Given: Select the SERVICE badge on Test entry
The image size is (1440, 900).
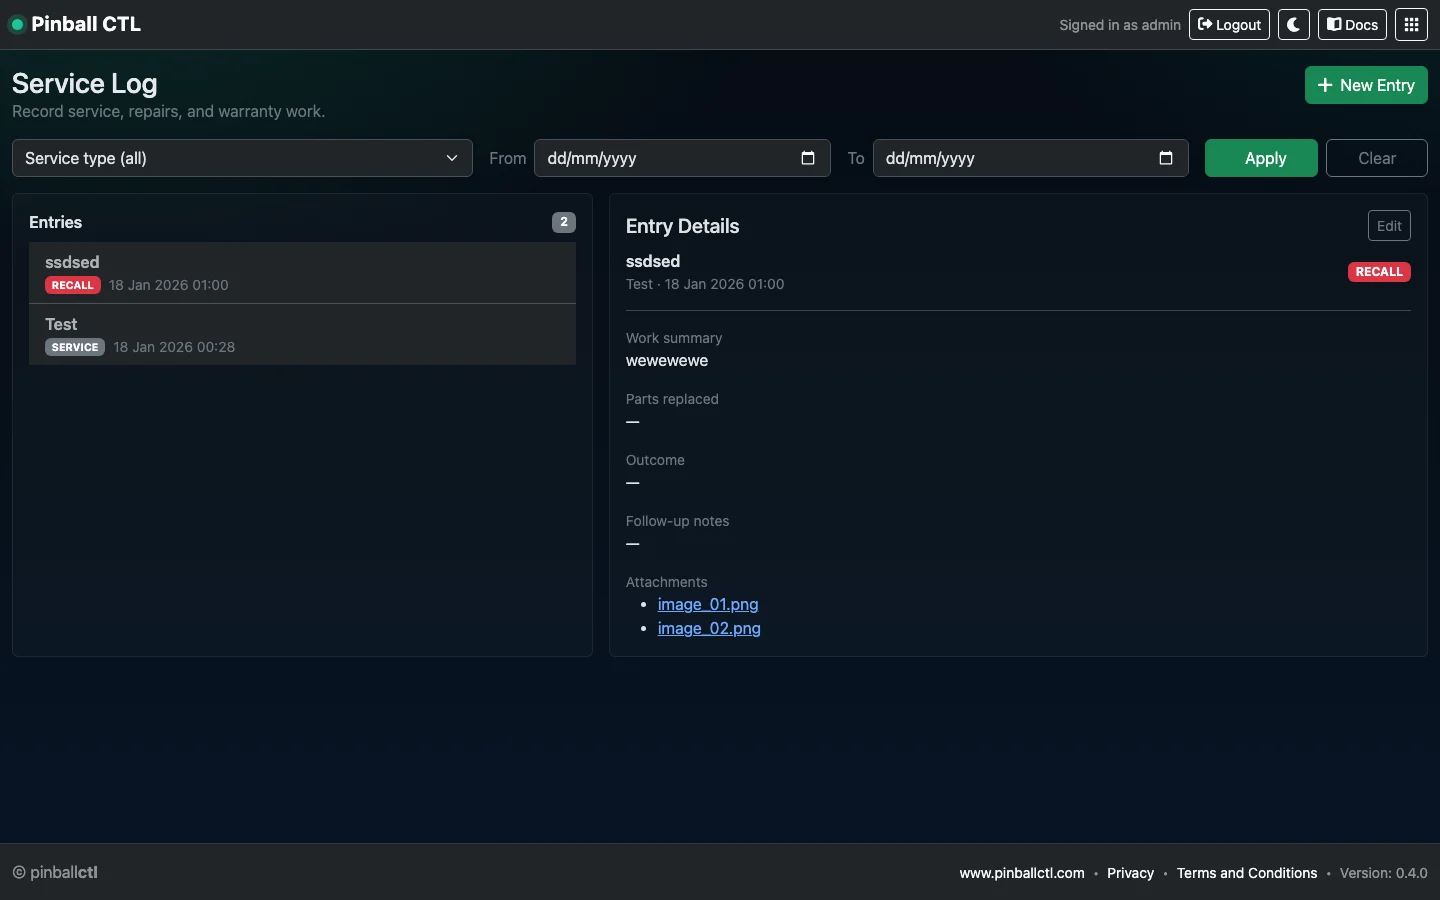Looking at the screenshot, I should click(x=74, y=347).
